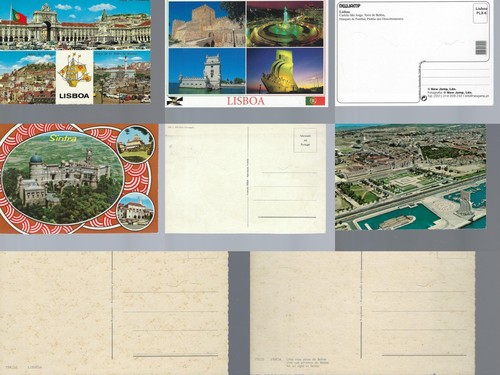The width and height of the screenshot is (500, 375).
Task: Click the illuminated fountain night photo
Action: pyautogui.click(x=285, y=24)
